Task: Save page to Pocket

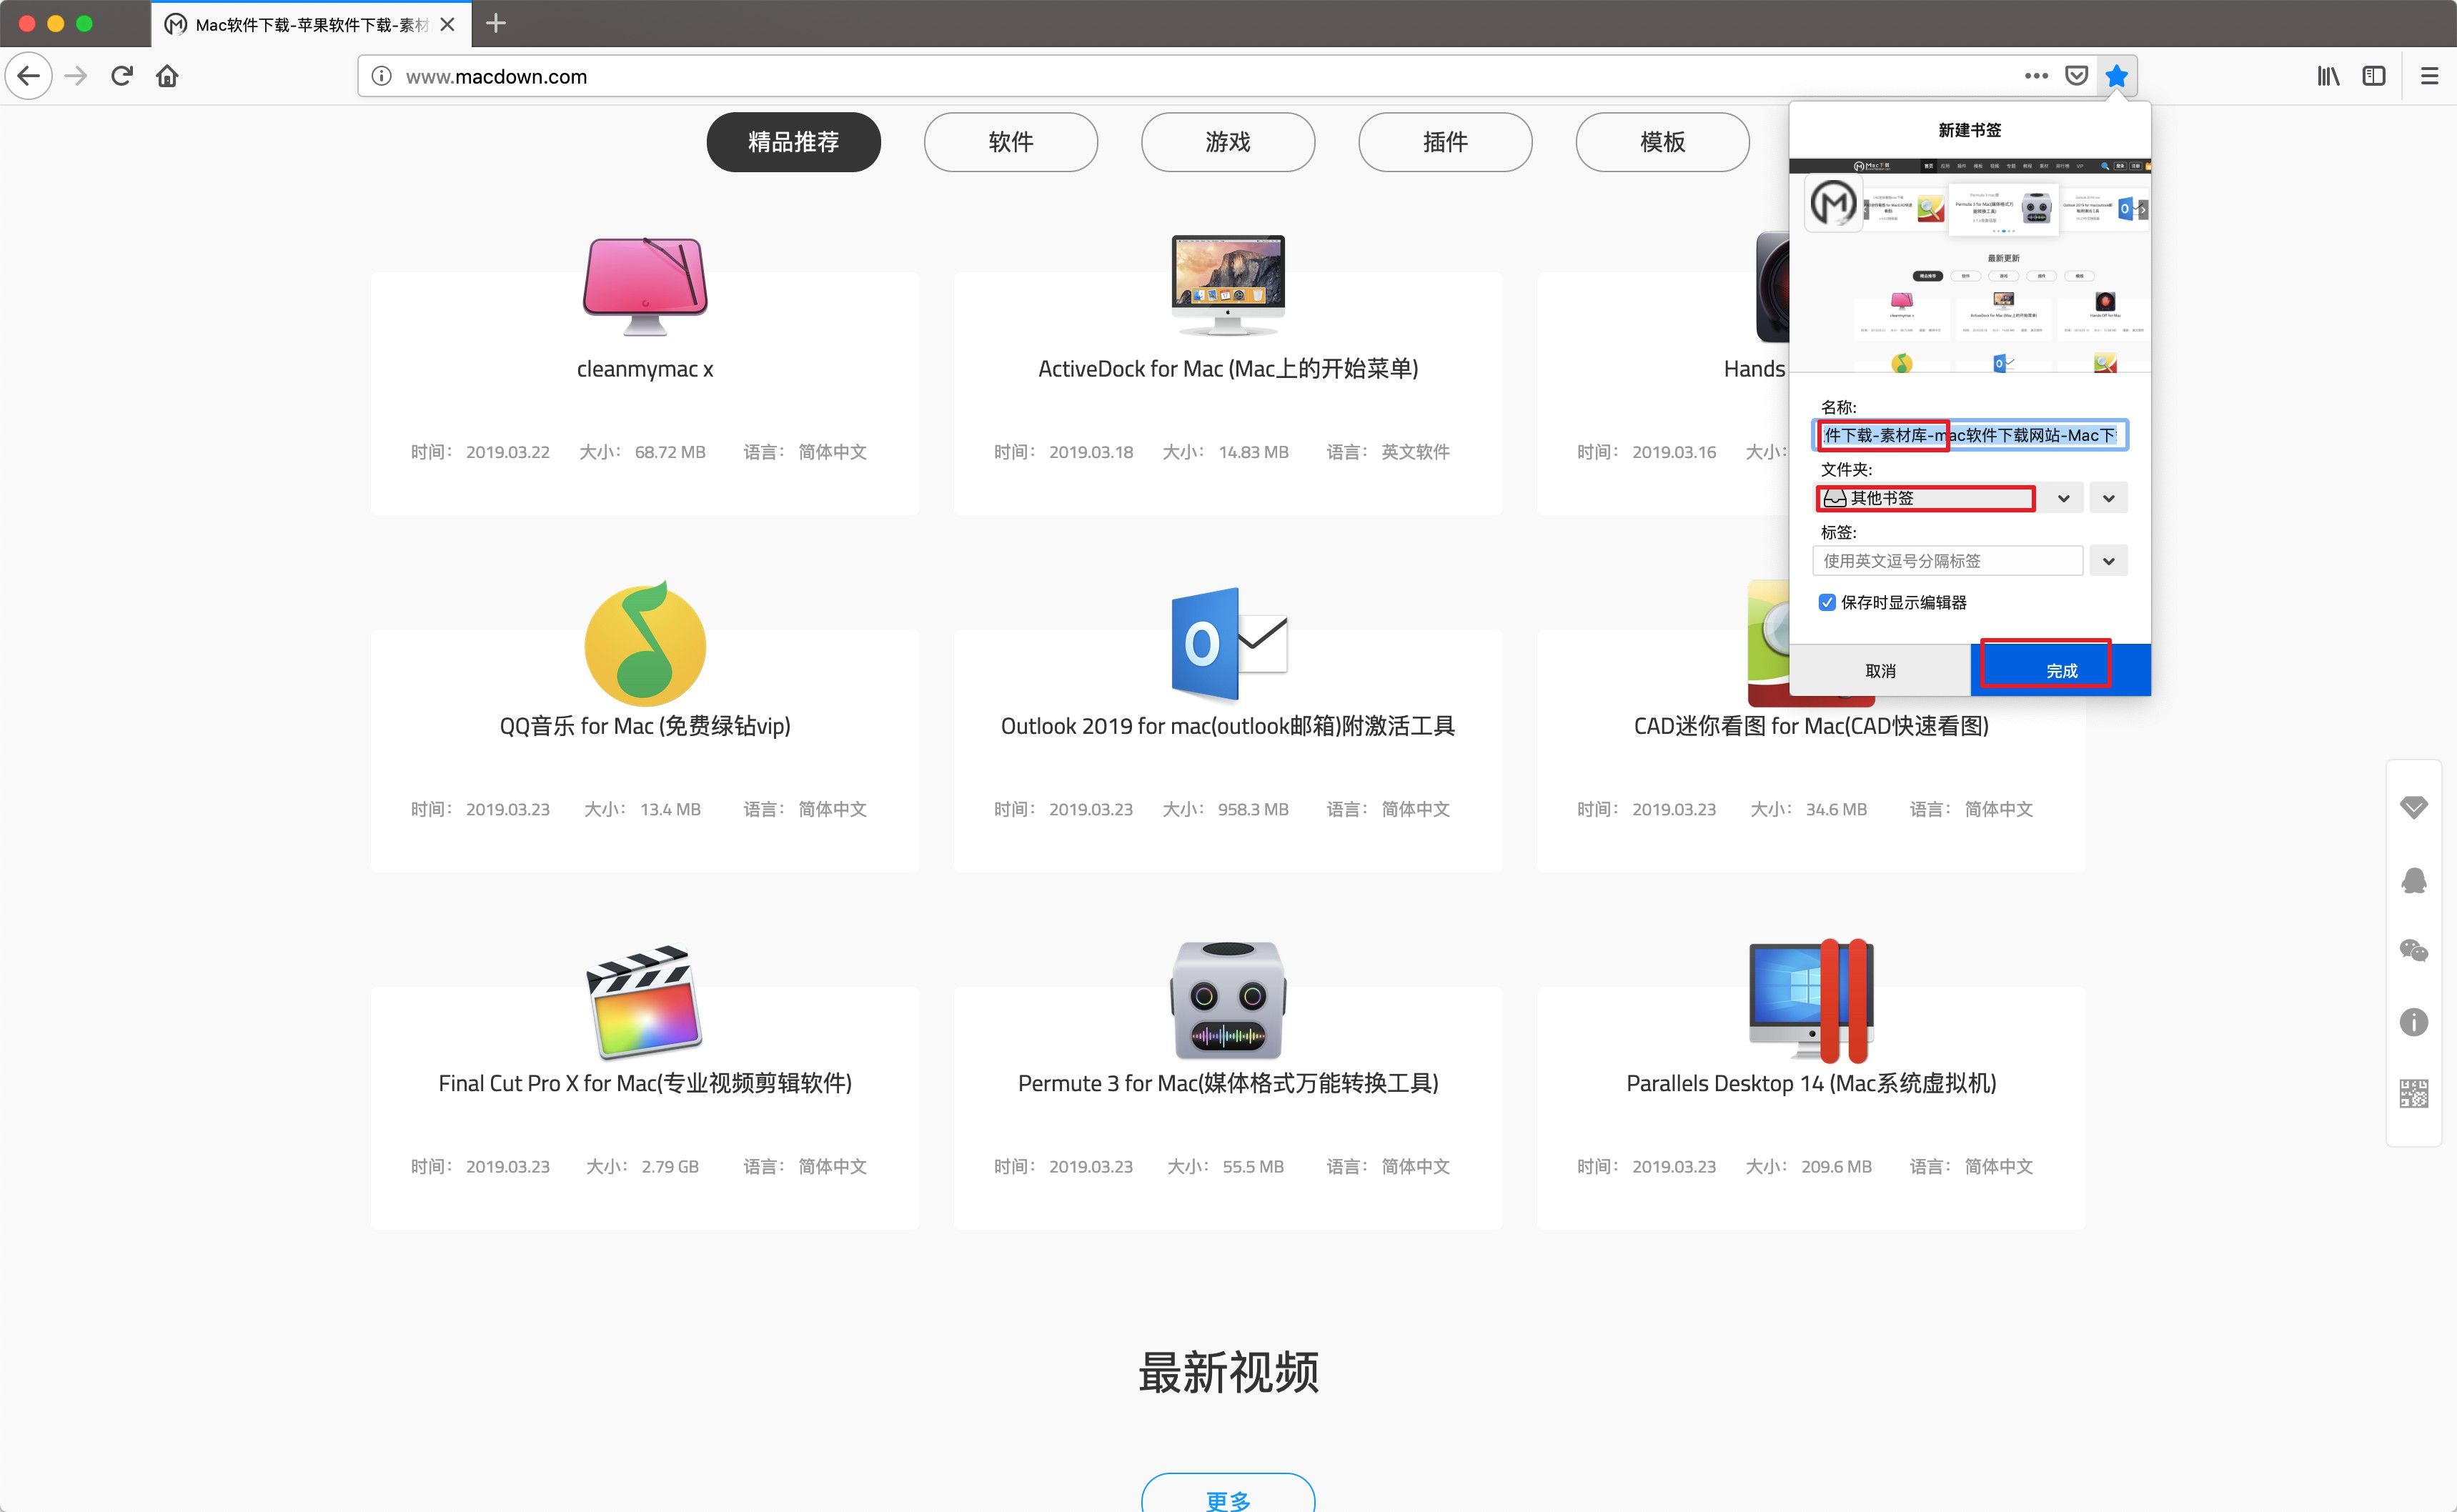Action: 2076,76
